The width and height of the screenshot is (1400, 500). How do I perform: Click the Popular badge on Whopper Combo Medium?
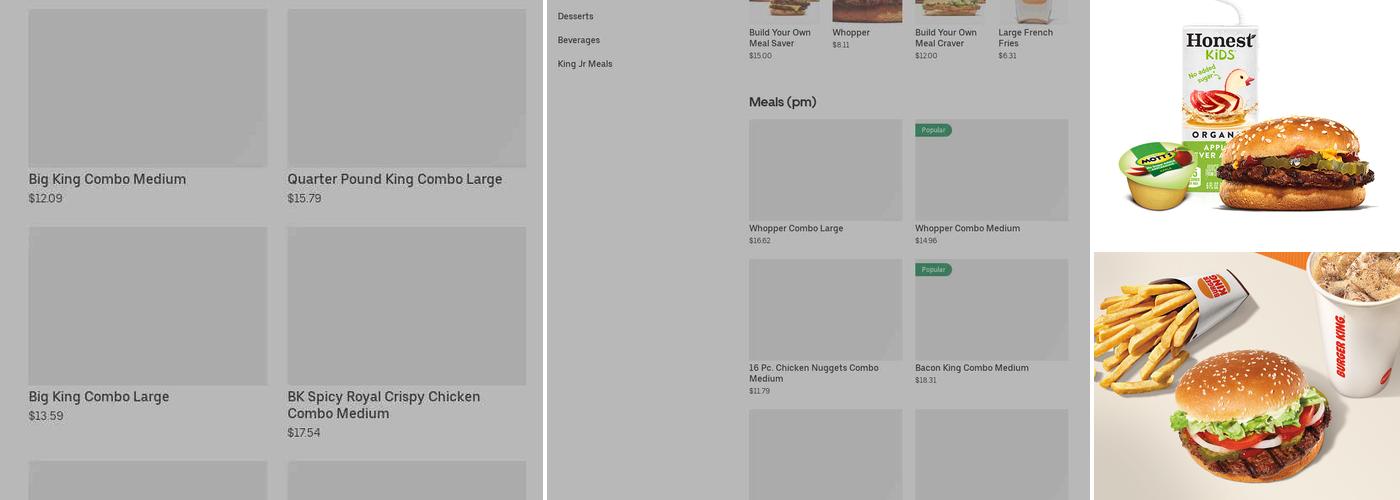coord(933,130)
